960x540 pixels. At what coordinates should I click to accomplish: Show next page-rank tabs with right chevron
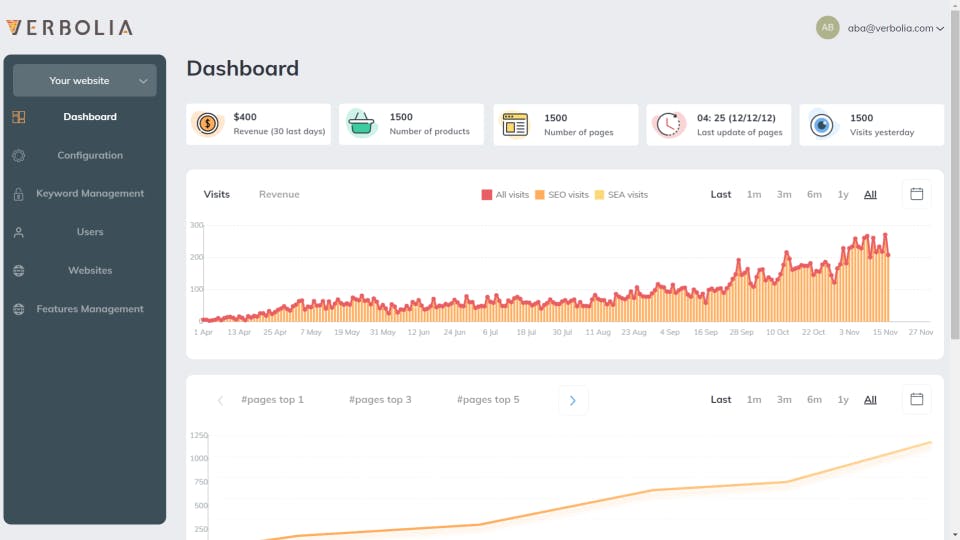point(573,400)
